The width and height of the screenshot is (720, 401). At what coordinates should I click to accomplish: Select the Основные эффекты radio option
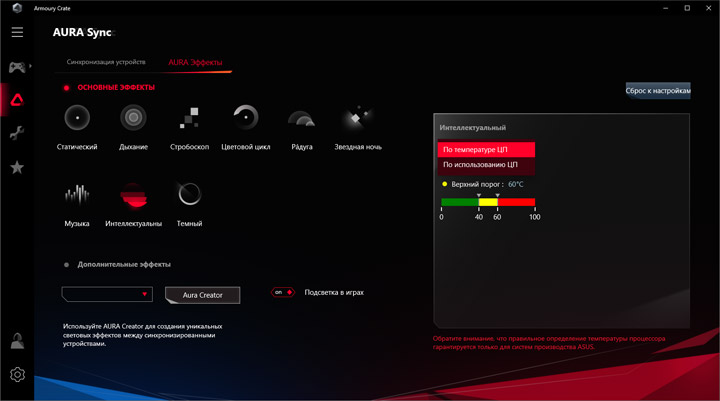(67, 88)
